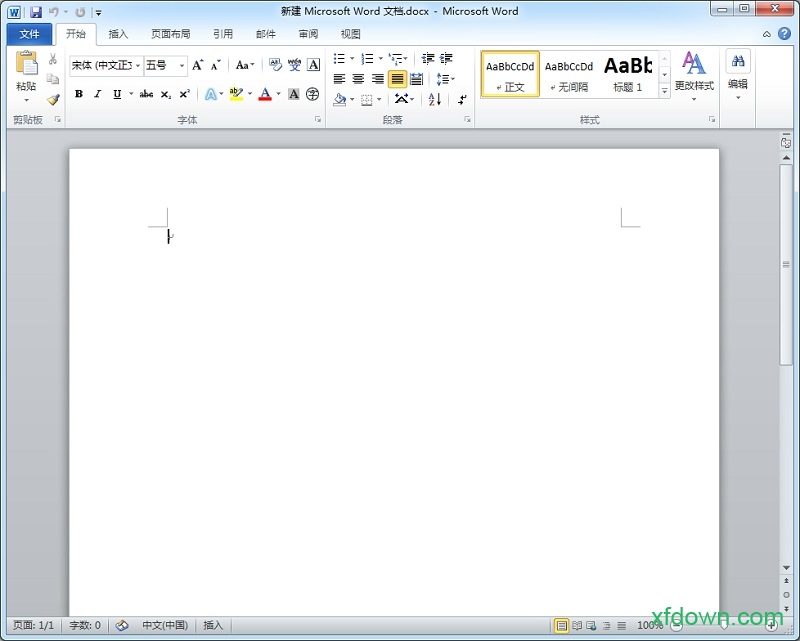Click the subscript x₂ icon
Image resolution: width=800 pixels, height=641 pixels.
pyautogui.click(x=166, y=94)
